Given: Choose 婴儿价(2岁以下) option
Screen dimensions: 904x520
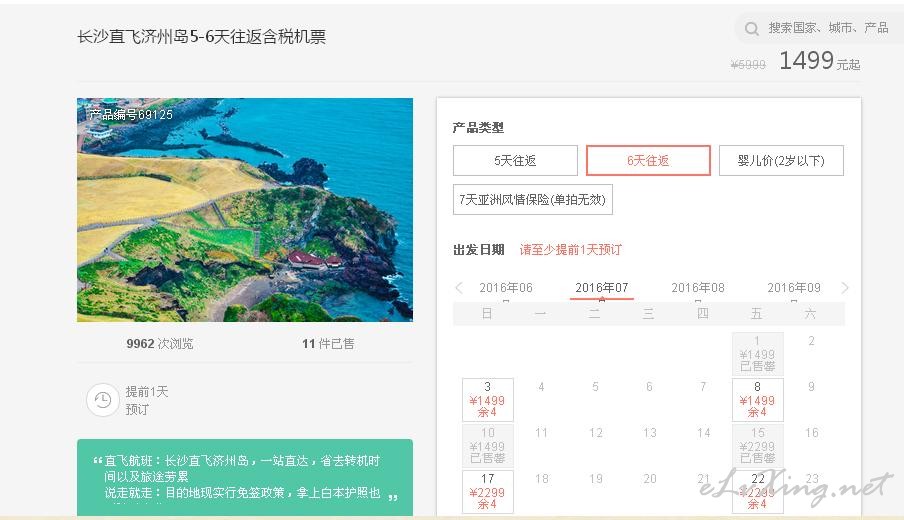Looking at the screenshot, I should (781, 160).
